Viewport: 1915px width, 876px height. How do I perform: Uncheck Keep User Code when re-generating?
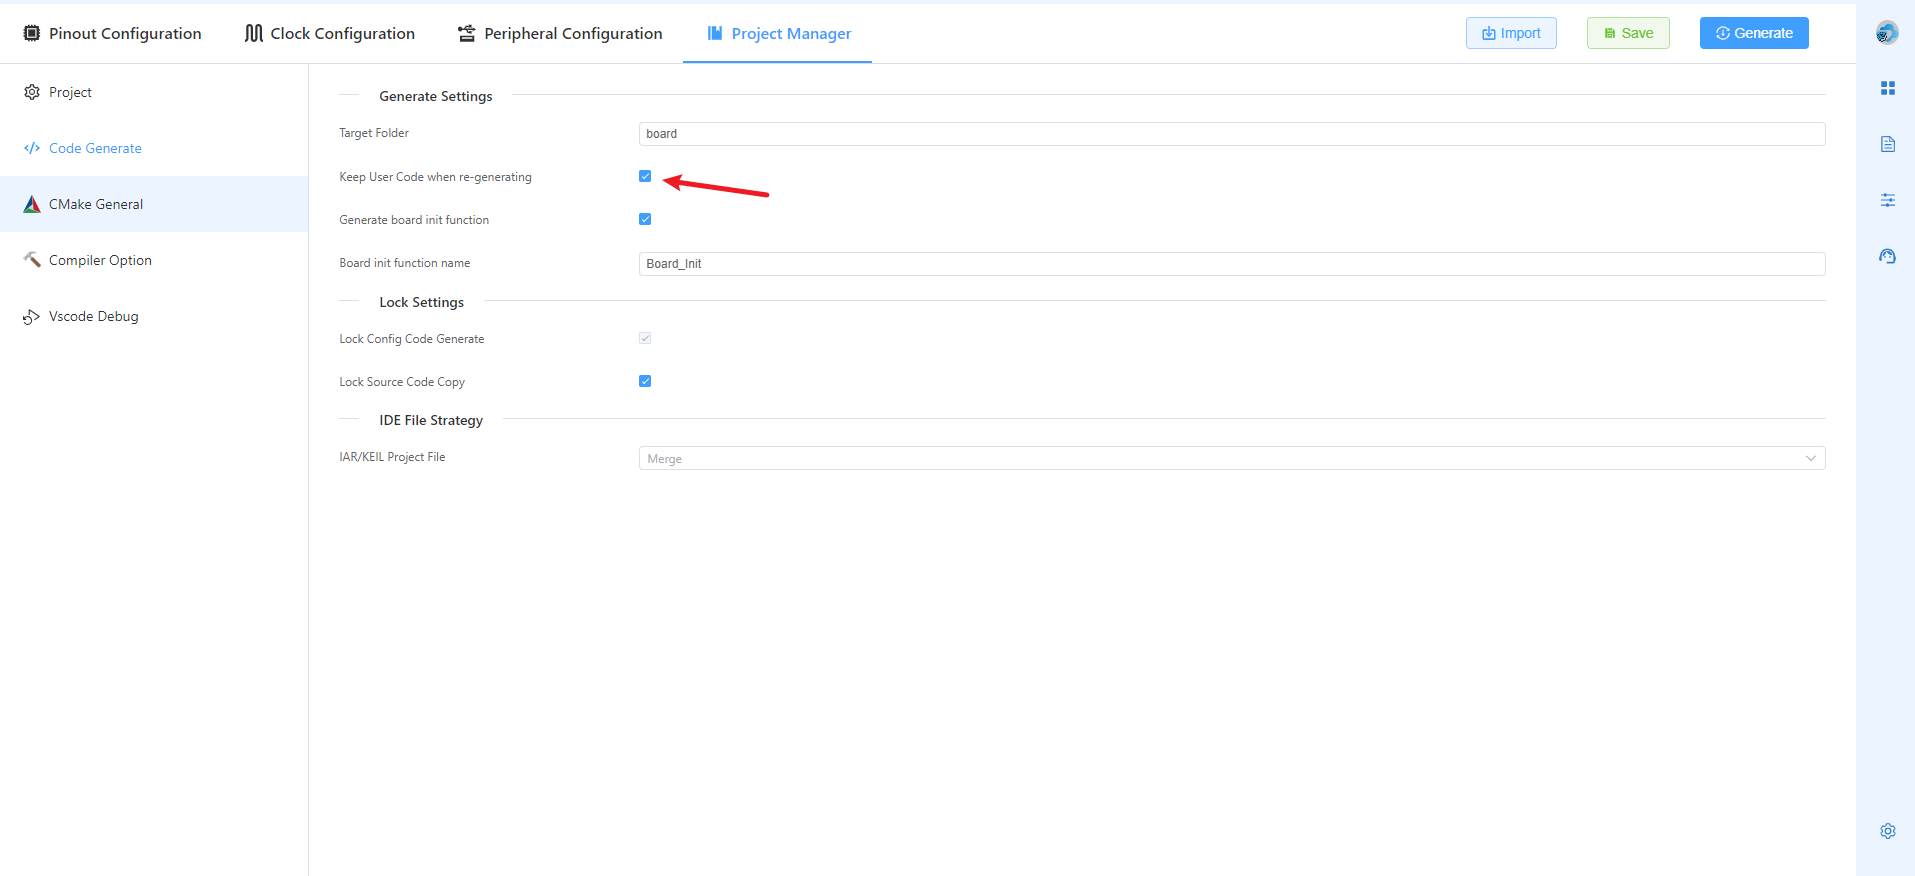tap(645, 176)
